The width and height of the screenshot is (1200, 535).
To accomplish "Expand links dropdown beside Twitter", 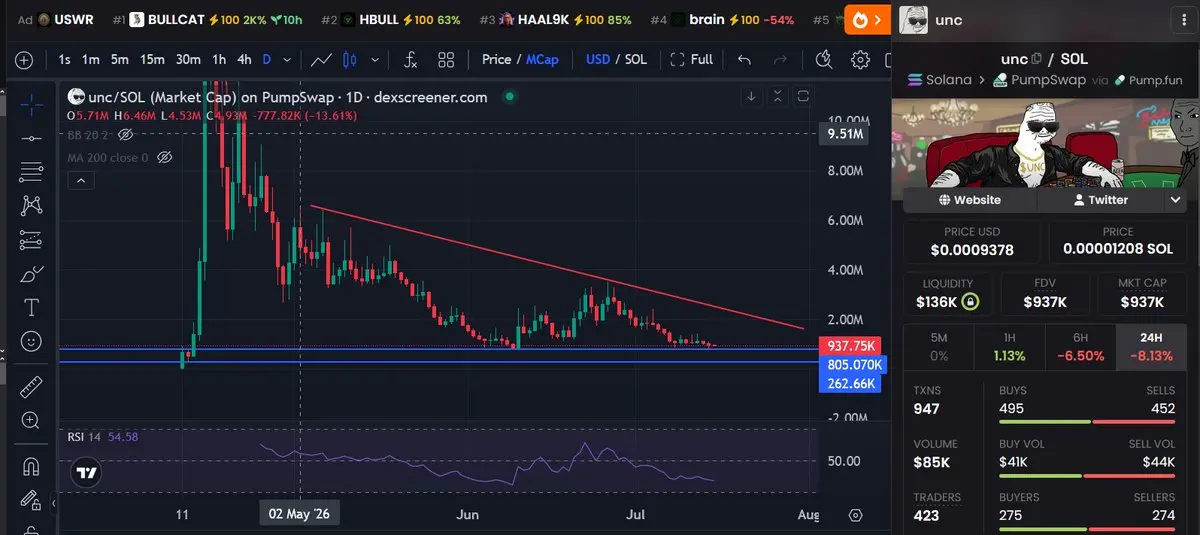I will click(x=1176, y=200).
